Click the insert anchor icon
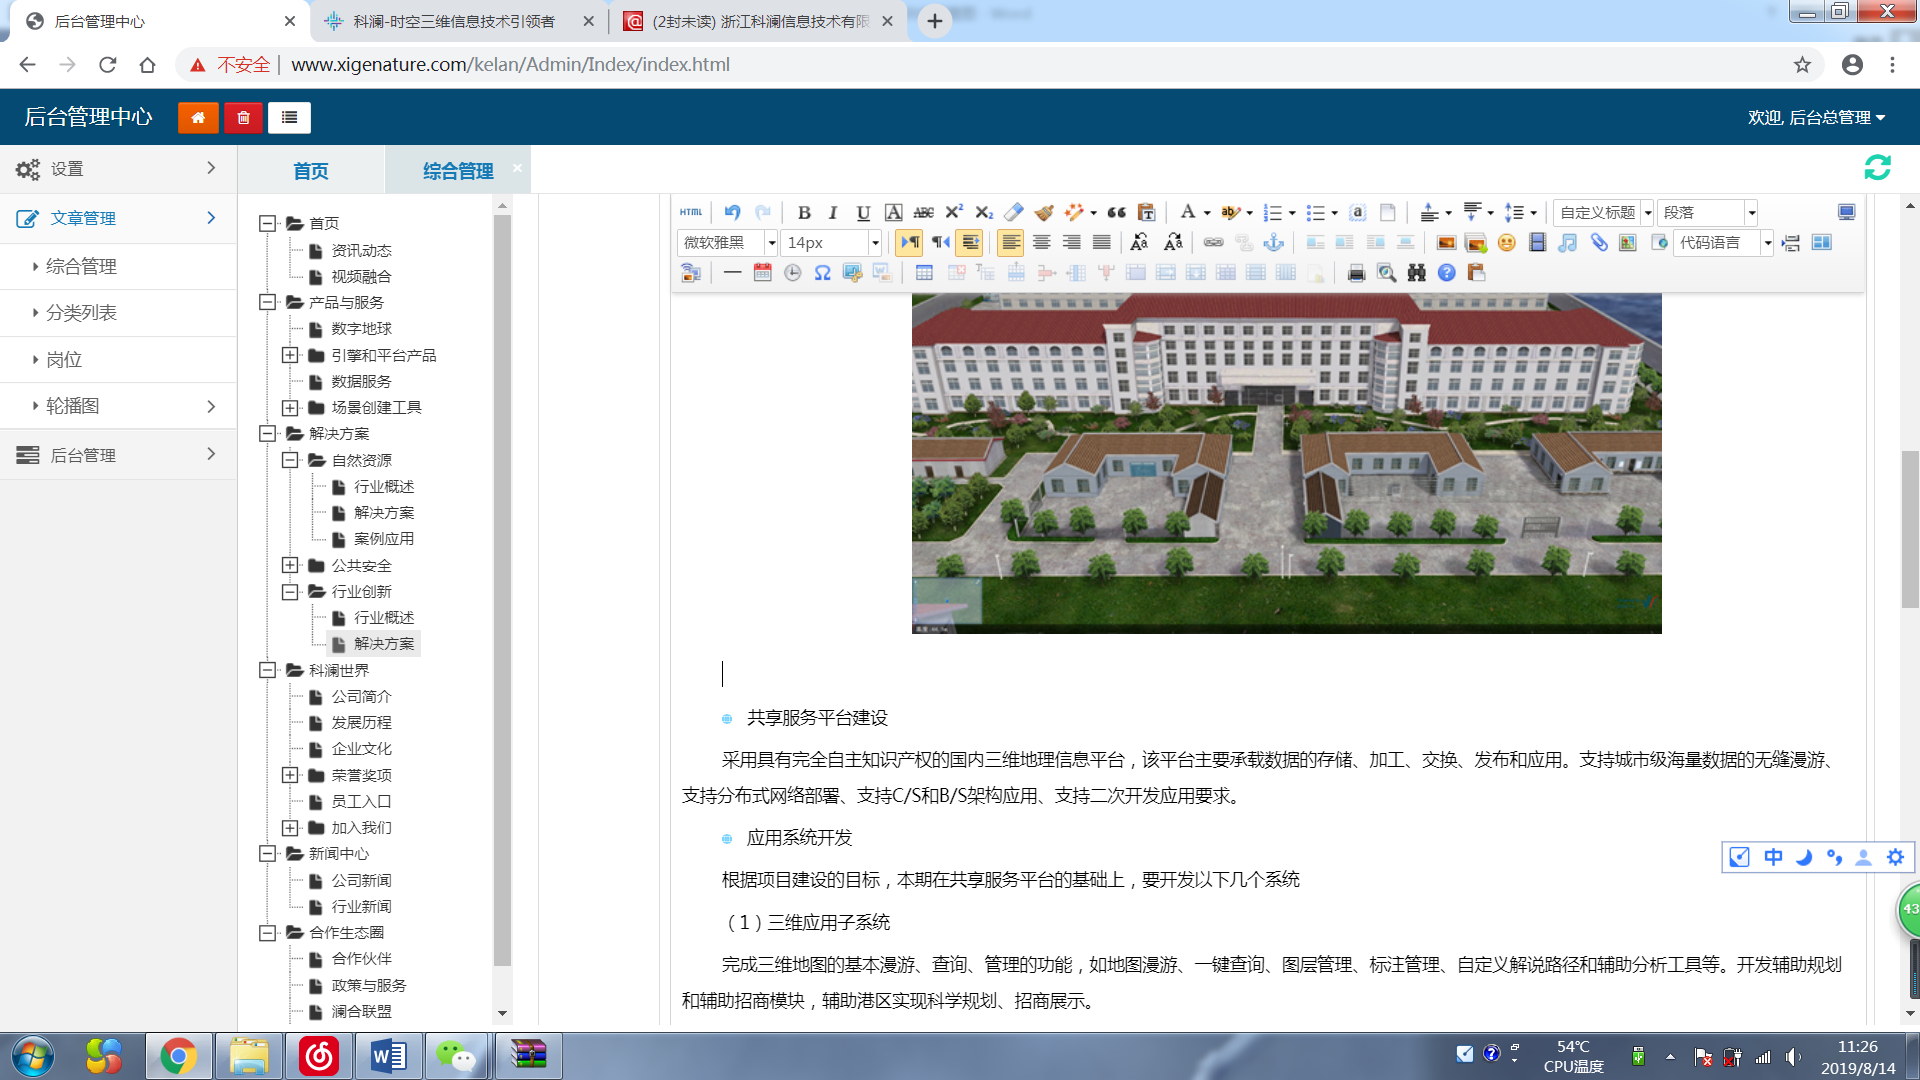 click(1273, 243)
